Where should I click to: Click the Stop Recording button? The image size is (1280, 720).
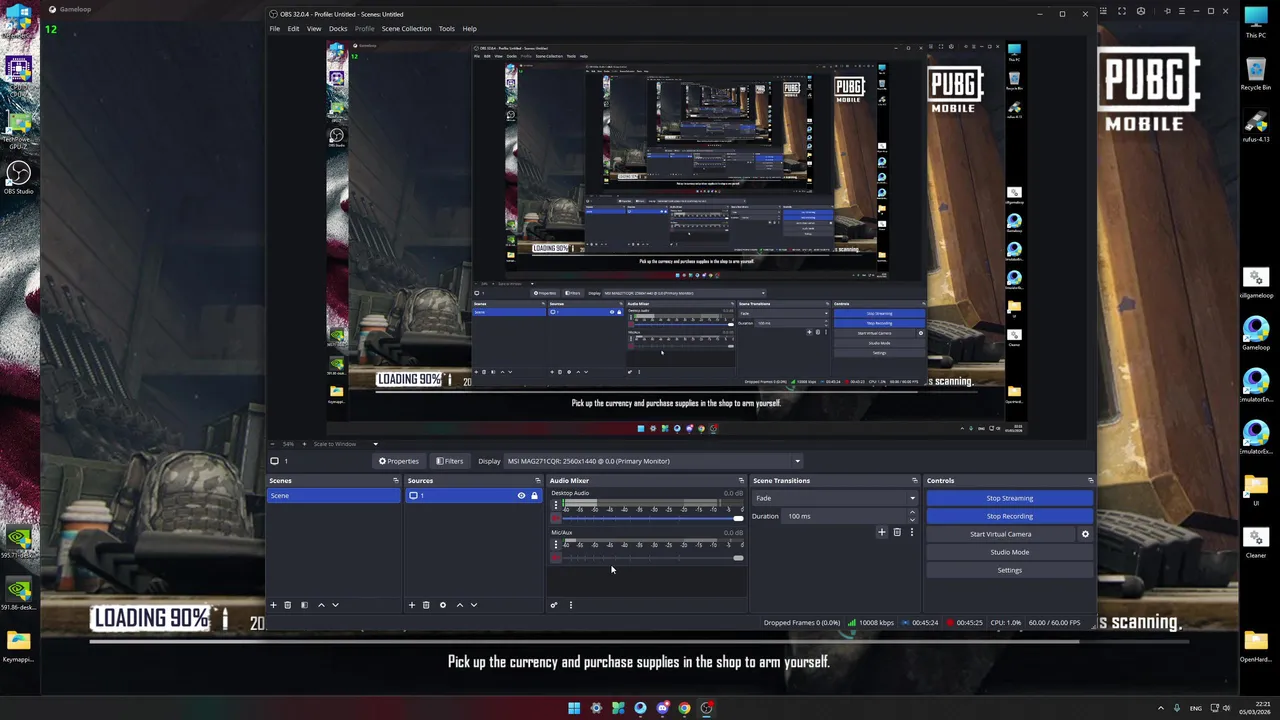click(1009, 516)
